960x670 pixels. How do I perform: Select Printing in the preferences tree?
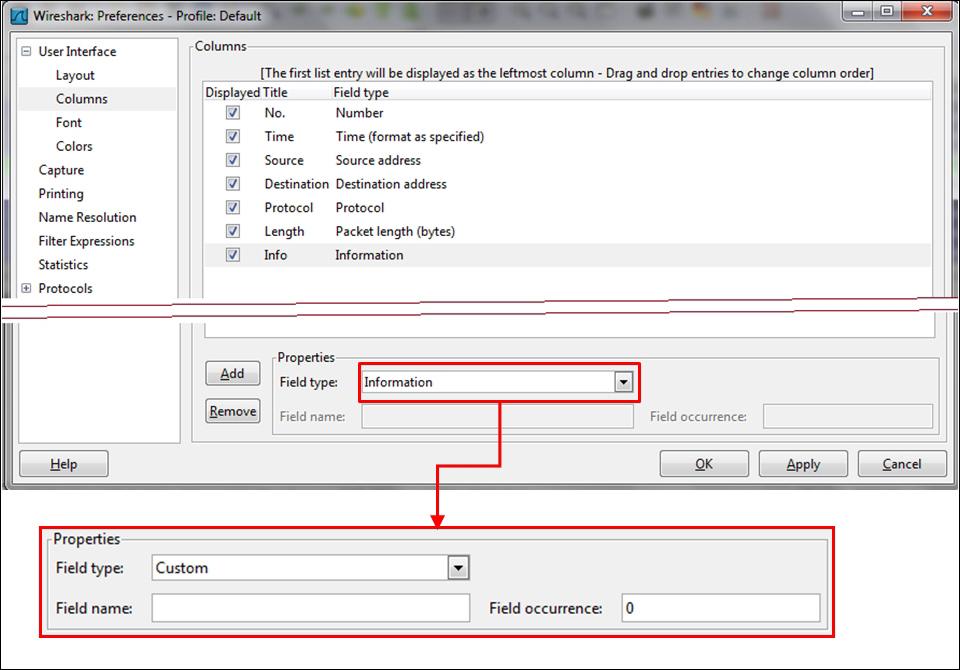(61, 194)
